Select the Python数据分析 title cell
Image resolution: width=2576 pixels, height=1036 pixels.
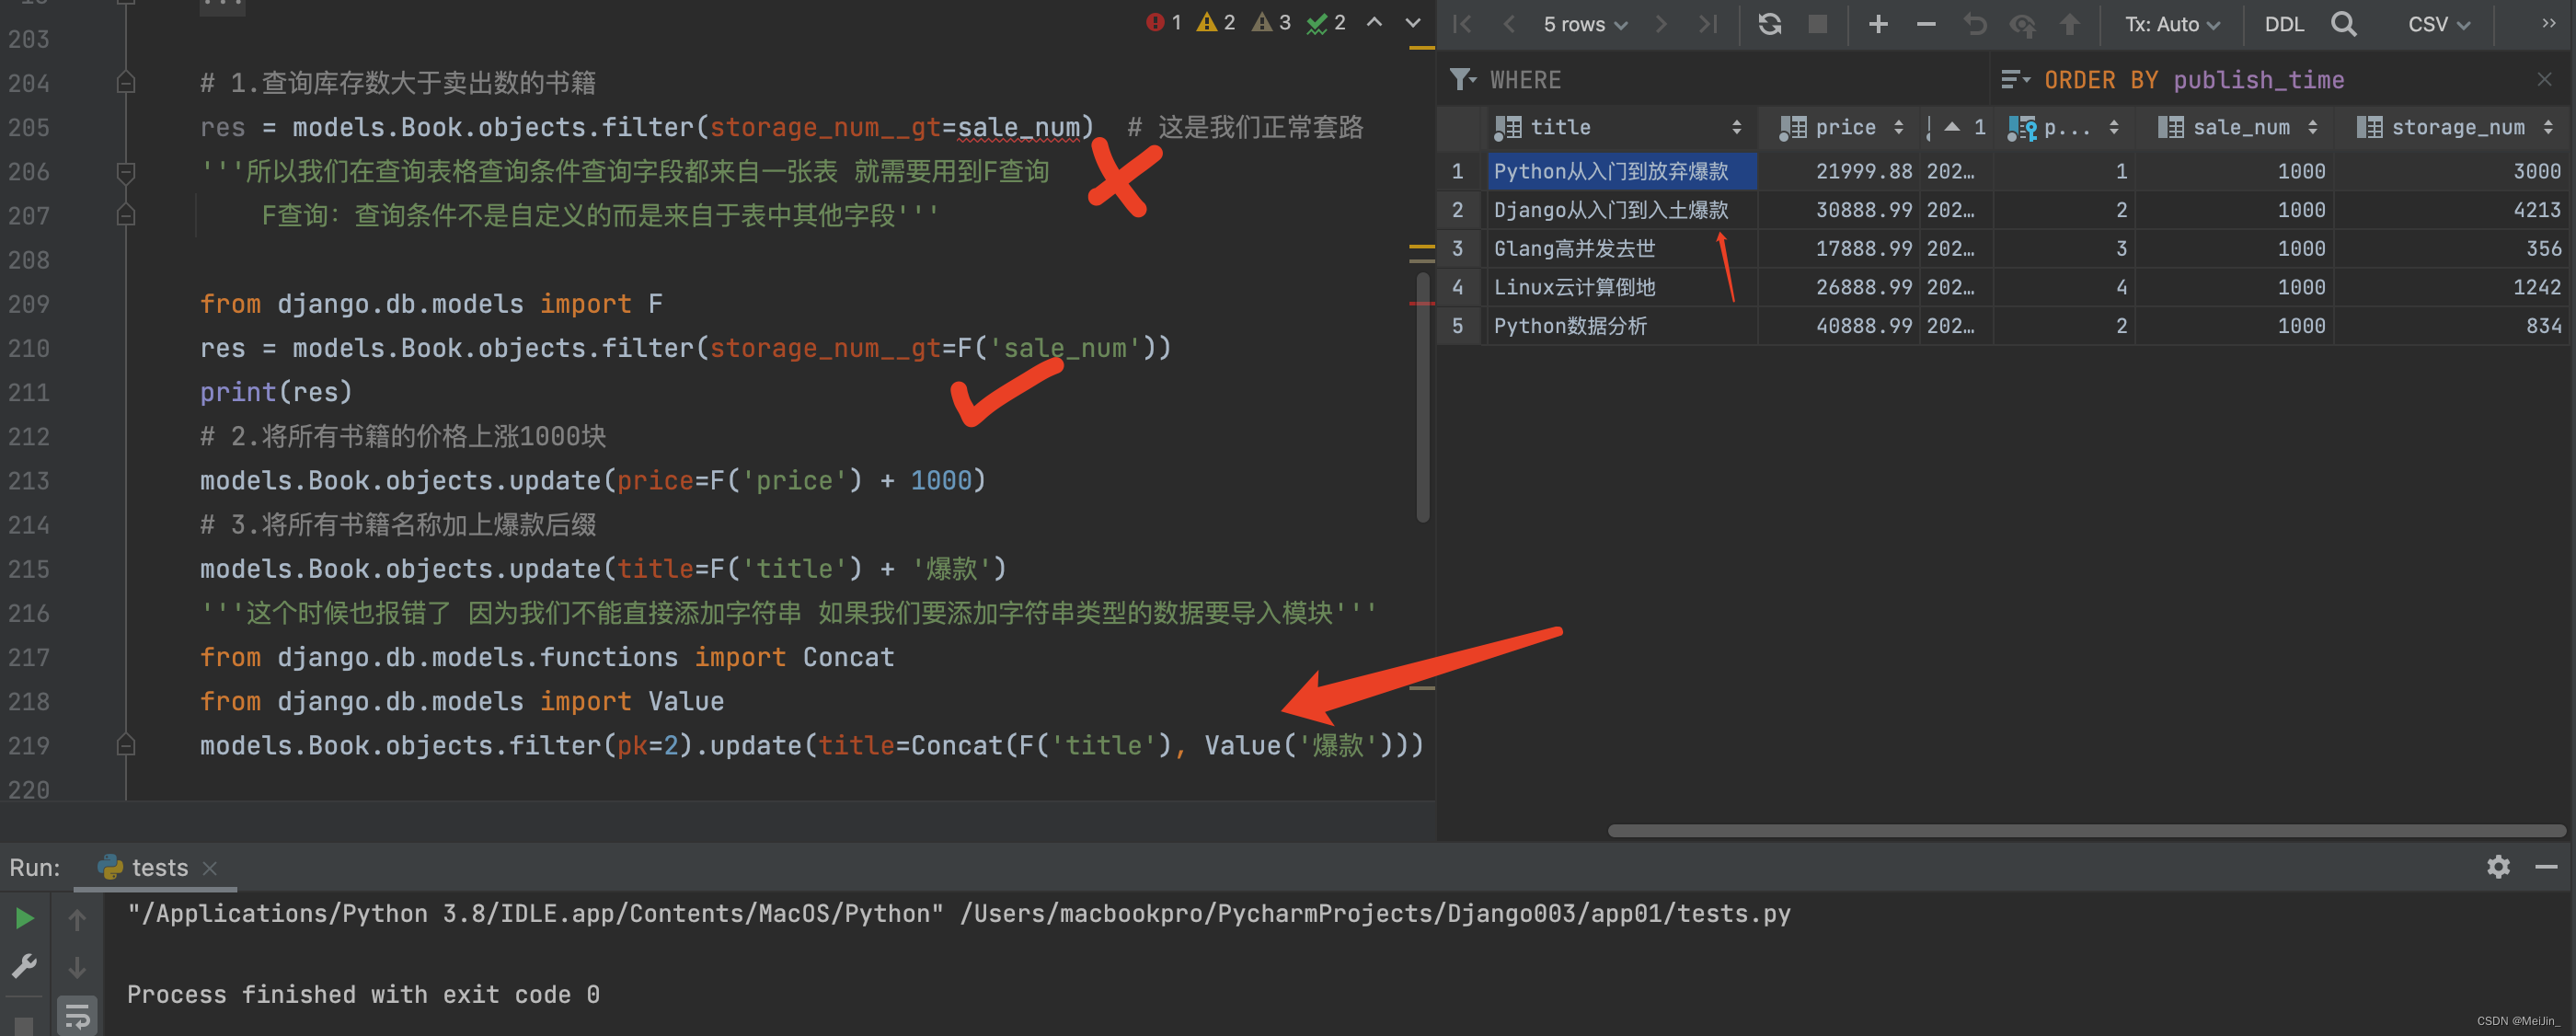(x=1570, y=326)
